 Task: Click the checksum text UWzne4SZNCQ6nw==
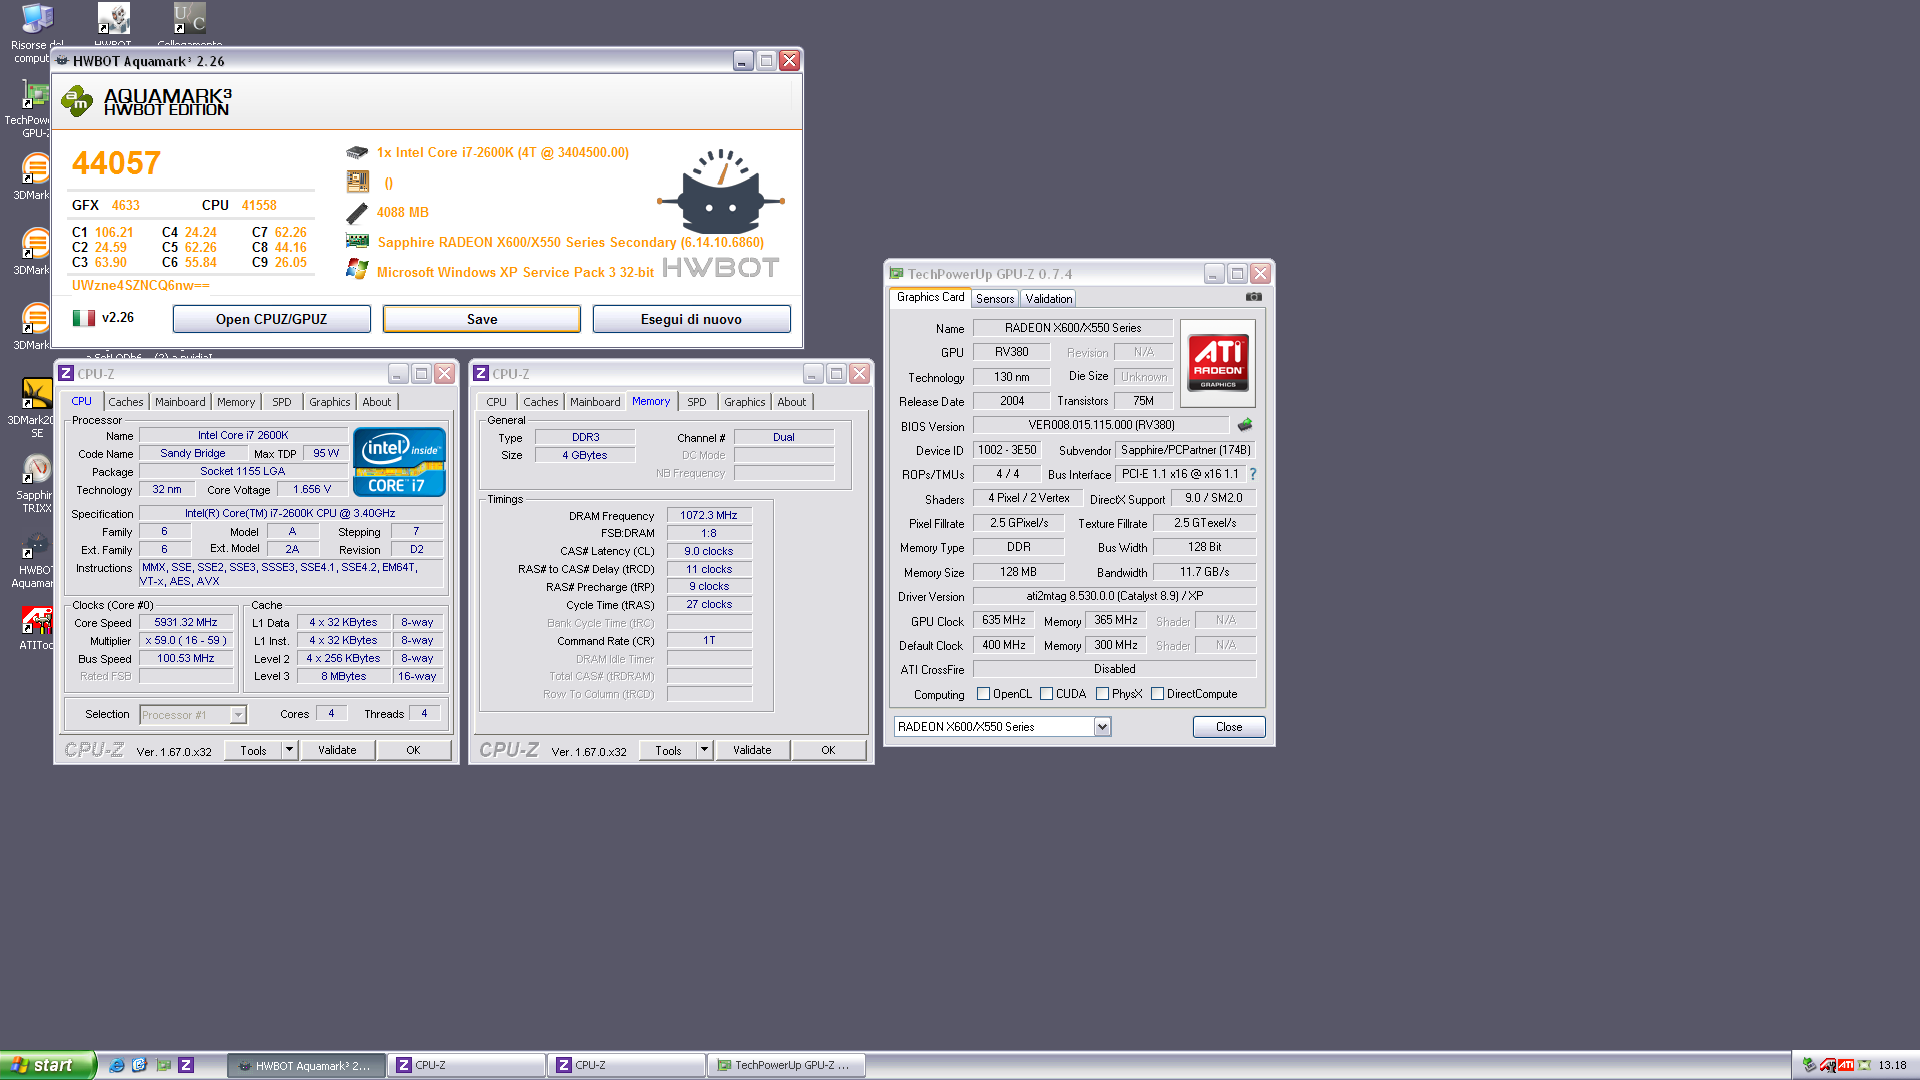pos(141,285)
